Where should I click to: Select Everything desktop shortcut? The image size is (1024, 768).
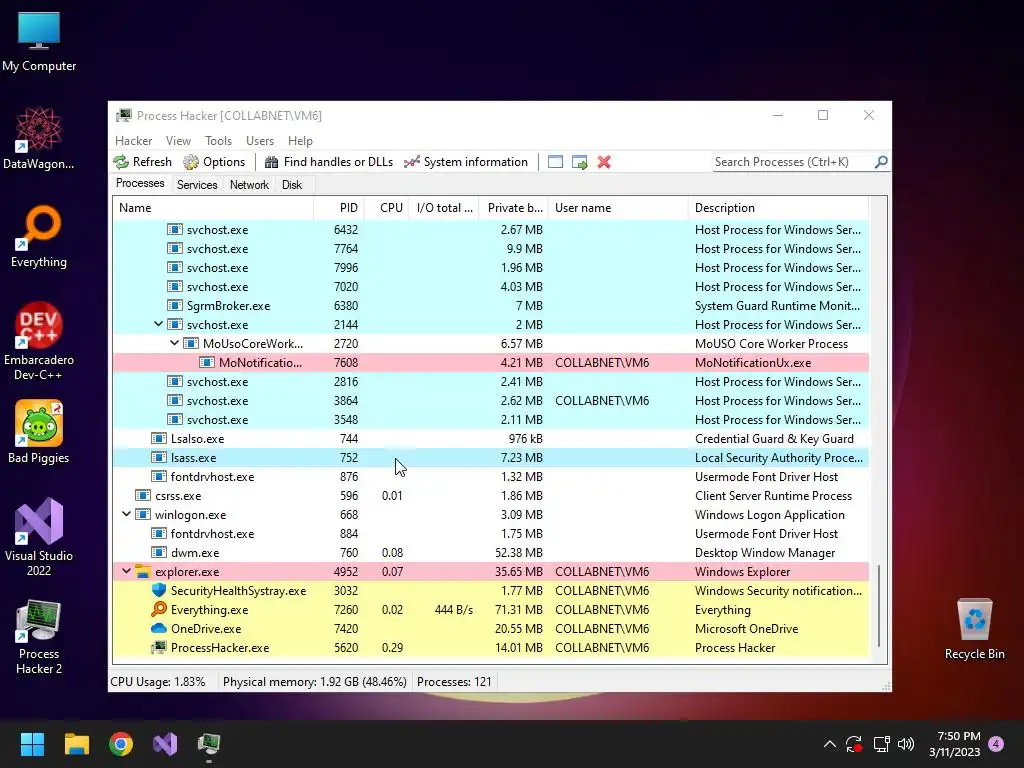point(39,237)
